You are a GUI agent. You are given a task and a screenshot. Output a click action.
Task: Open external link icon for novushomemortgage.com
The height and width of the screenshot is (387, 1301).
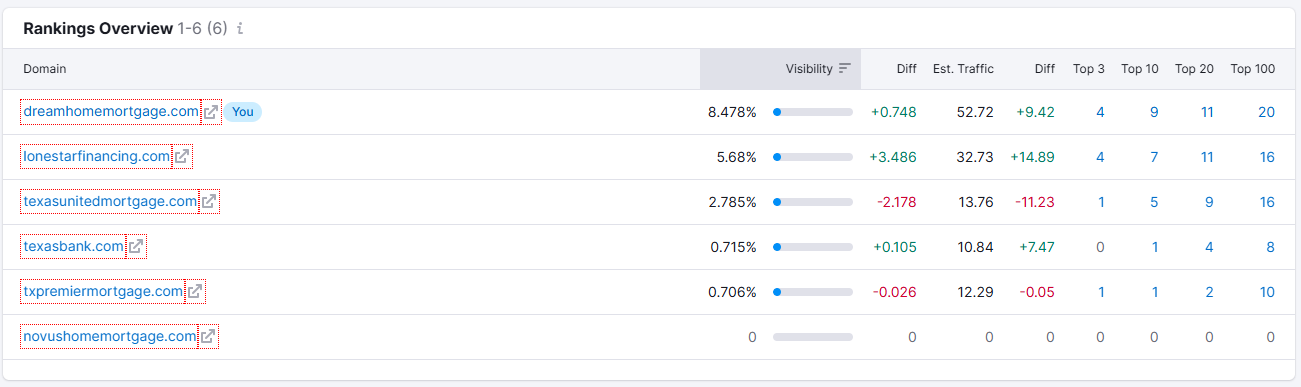click(x=208, y=337)
